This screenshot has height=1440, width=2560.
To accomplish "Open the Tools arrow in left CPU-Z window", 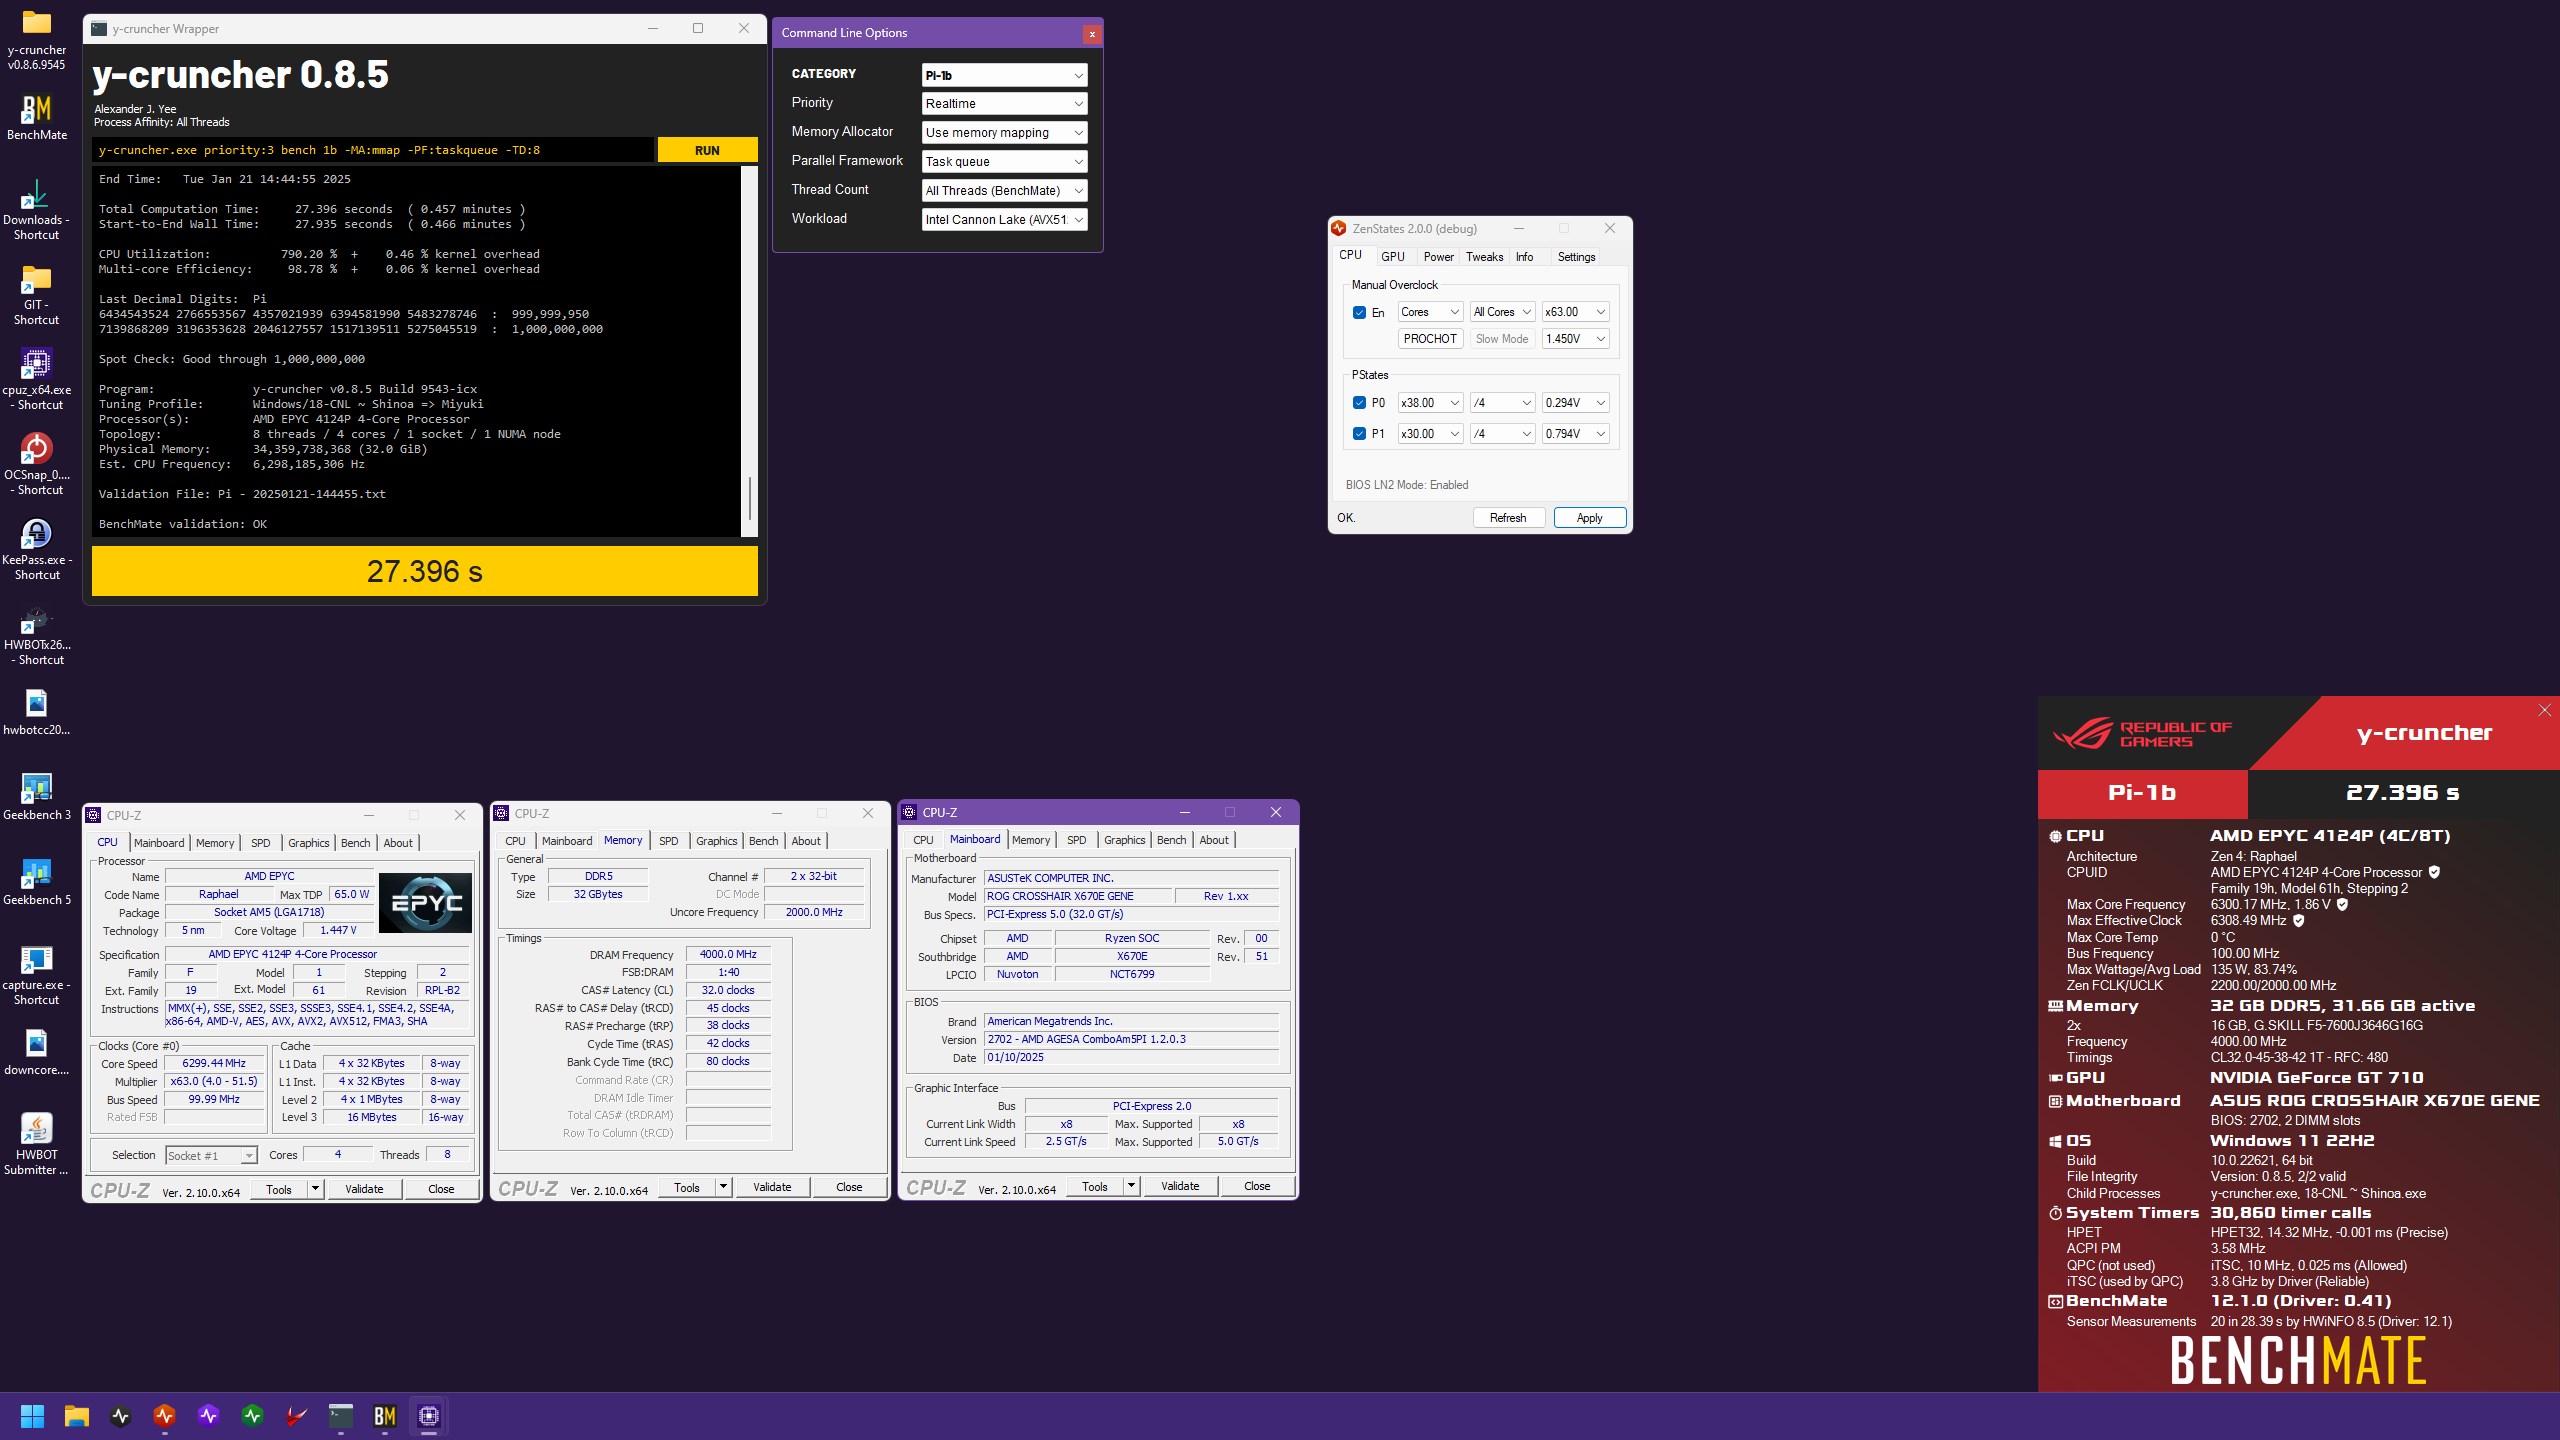I will point(315,1189).
